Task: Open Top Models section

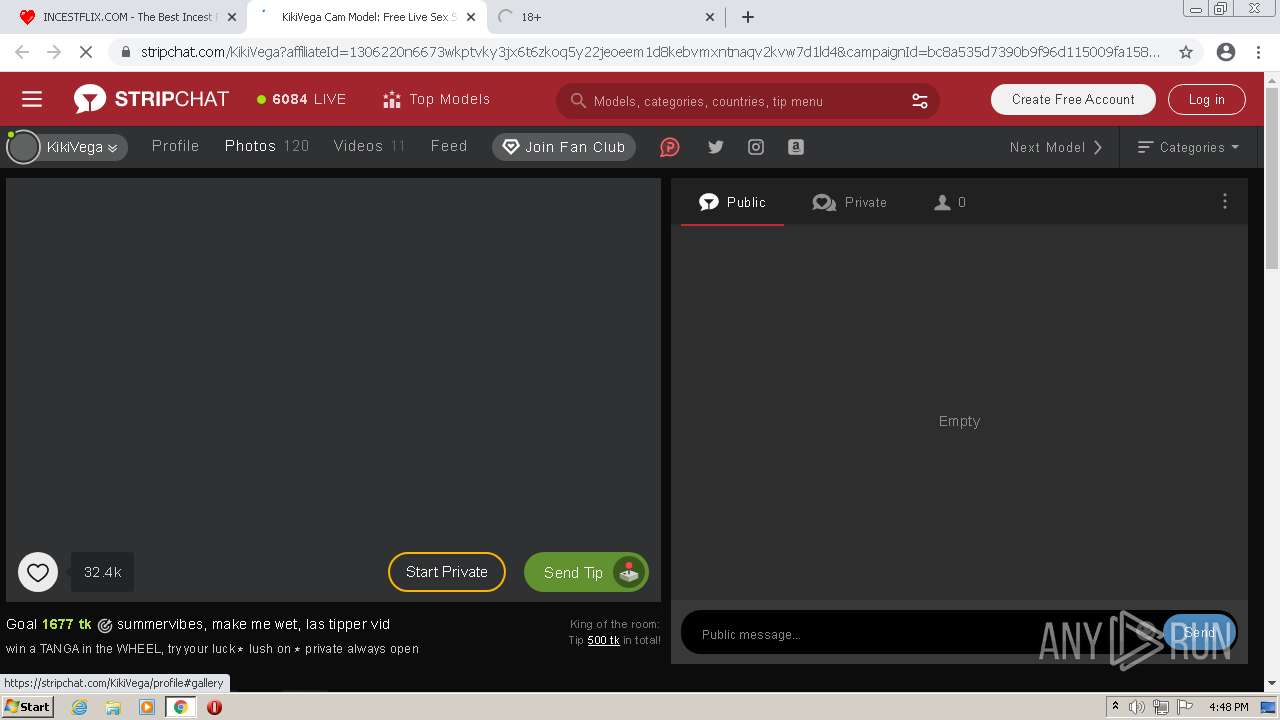Action: [436, 99]
